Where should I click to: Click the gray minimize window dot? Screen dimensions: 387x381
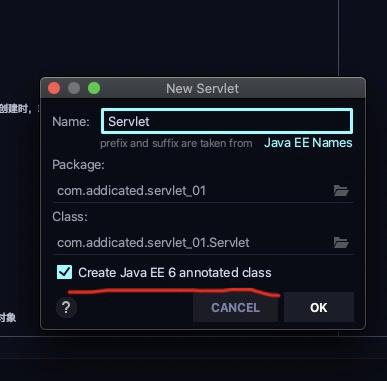(74, 88)
